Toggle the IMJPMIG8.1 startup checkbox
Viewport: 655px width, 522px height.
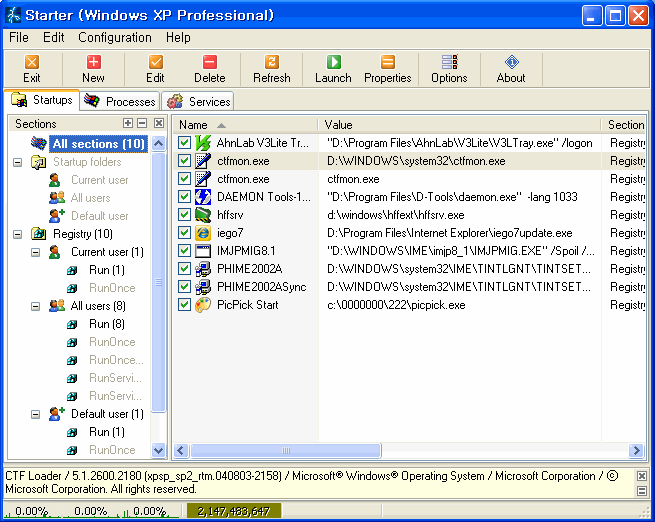click(x=184, y=251)
